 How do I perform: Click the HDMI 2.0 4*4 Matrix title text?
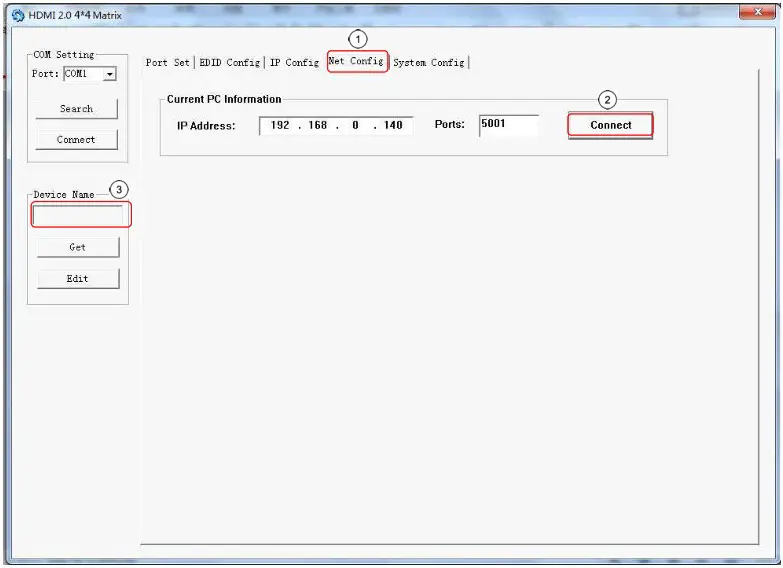coord(75,15)
